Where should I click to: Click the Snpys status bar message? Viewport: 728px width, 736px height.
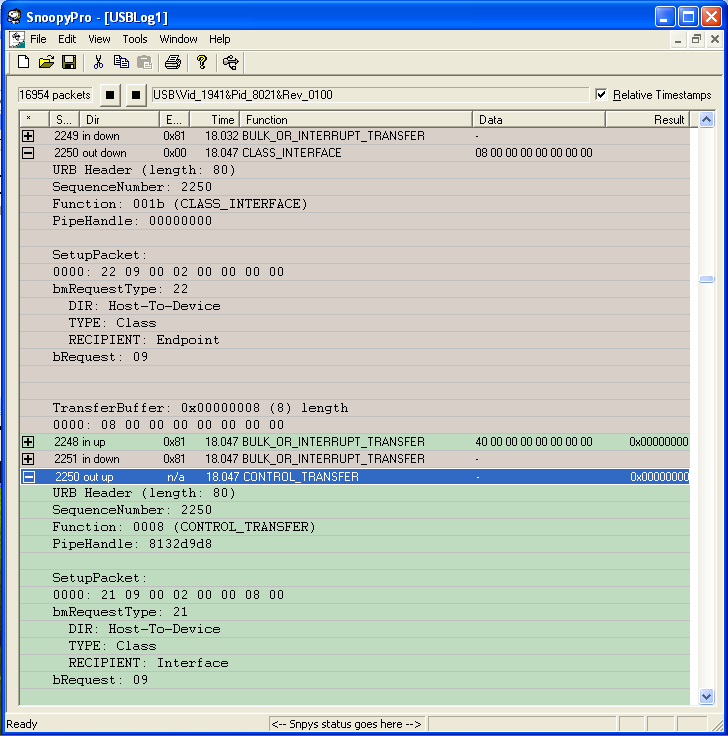[346, 724]
